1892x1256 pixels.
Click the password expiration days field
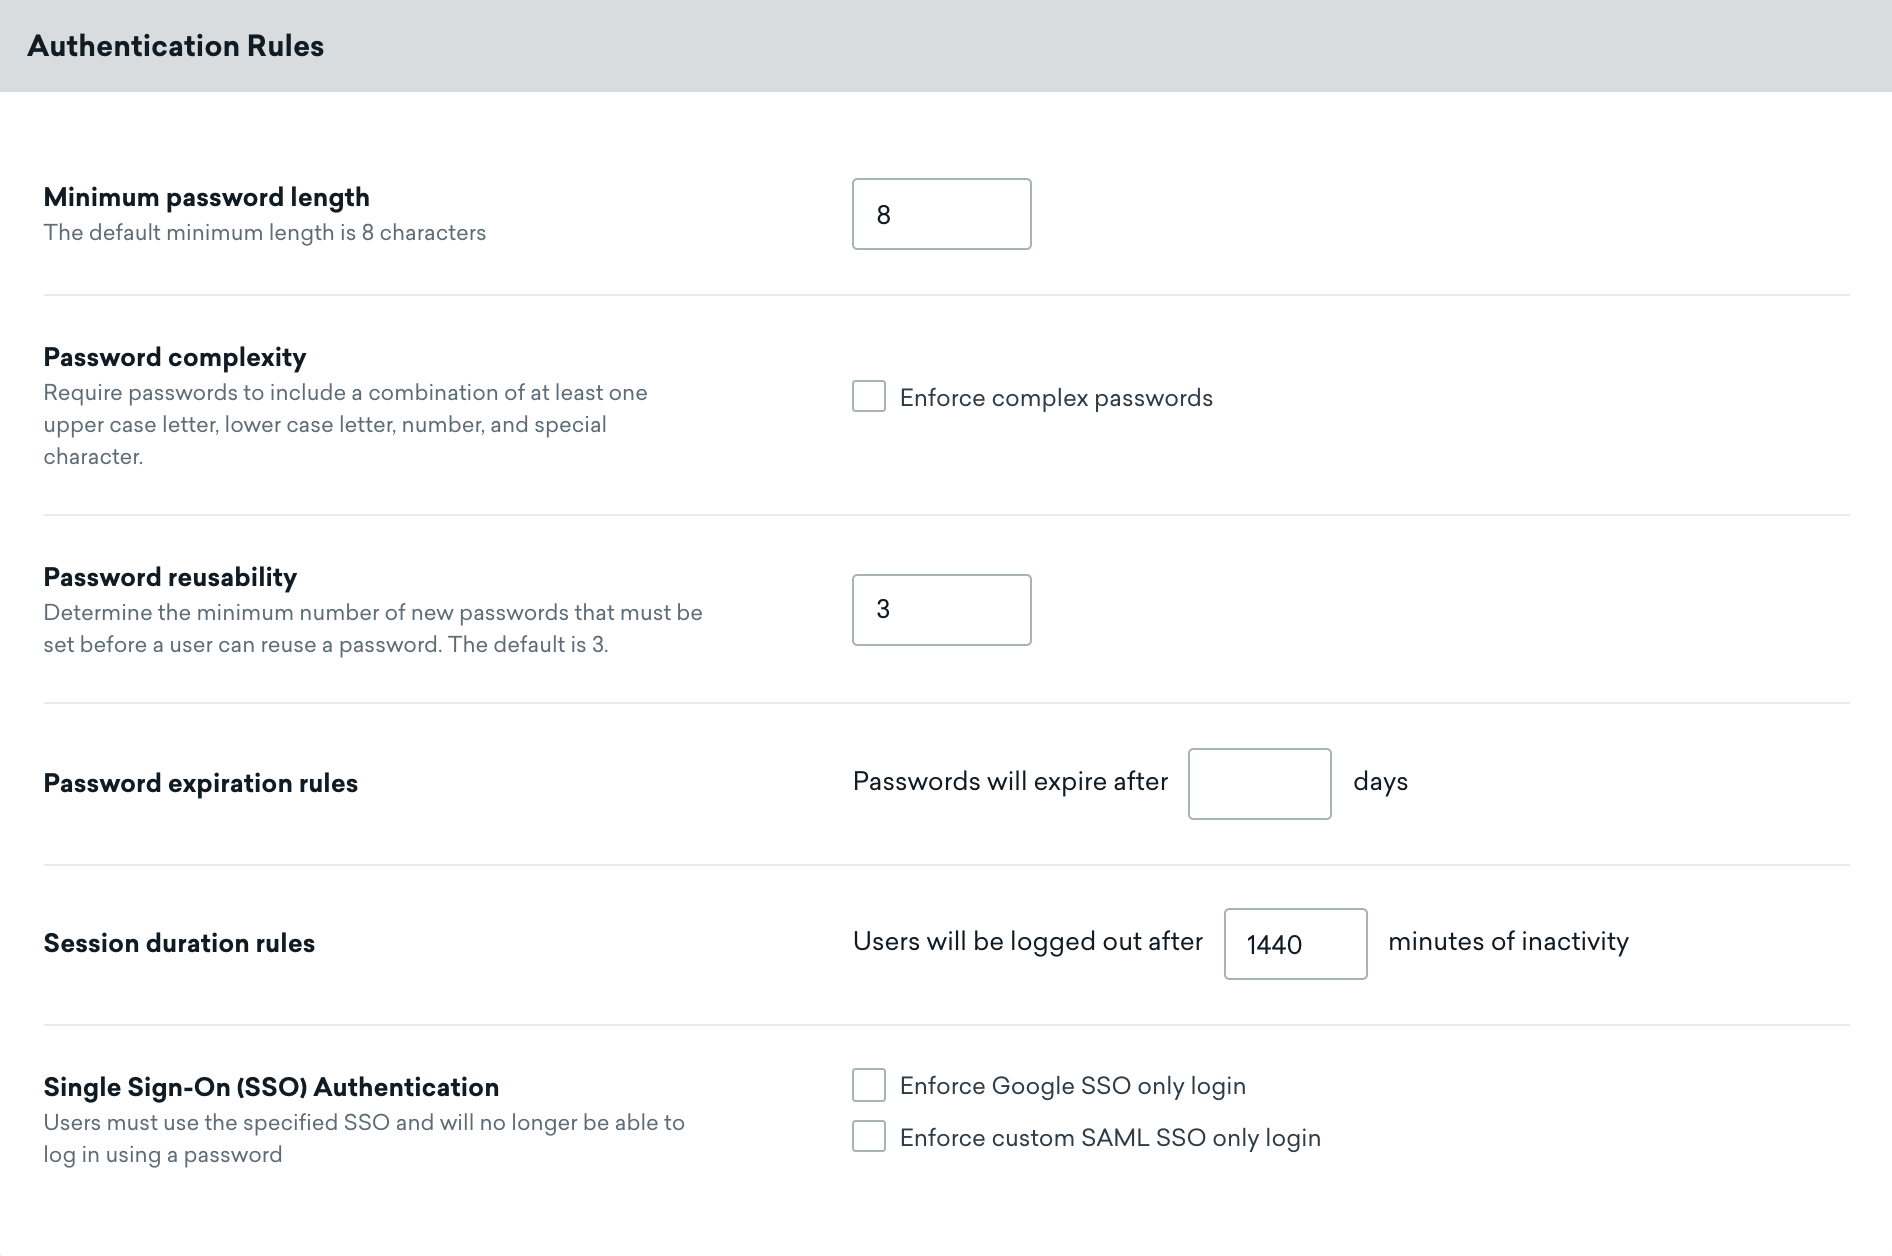pyautogui.click(x=1259, y=784)
